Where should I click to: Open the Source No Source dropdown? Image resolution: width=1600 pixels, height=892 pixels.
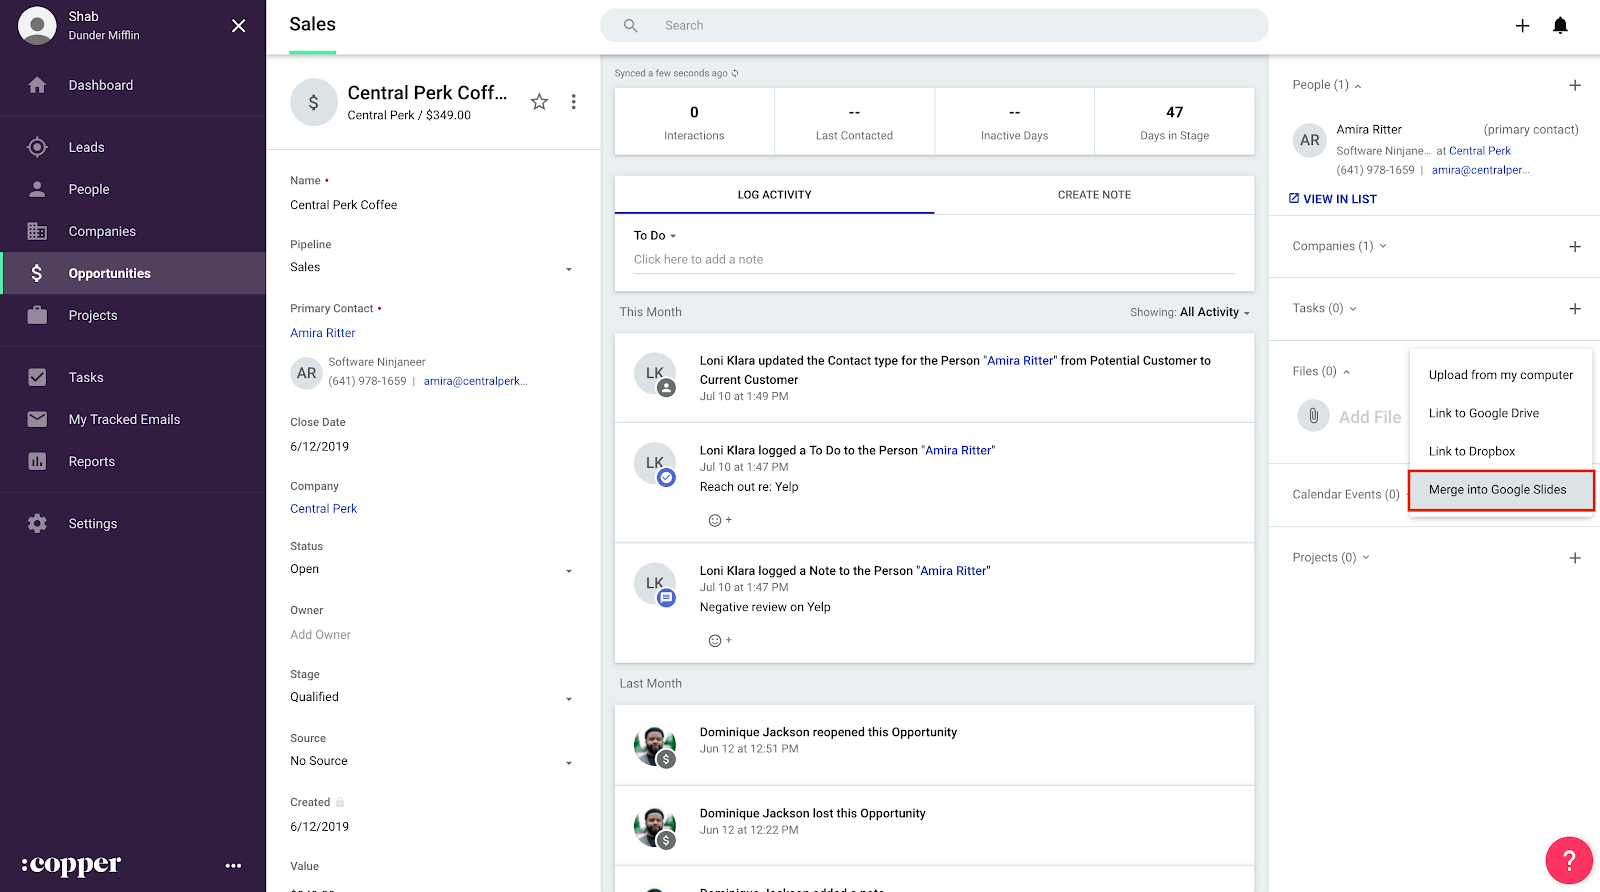(432, 762)
